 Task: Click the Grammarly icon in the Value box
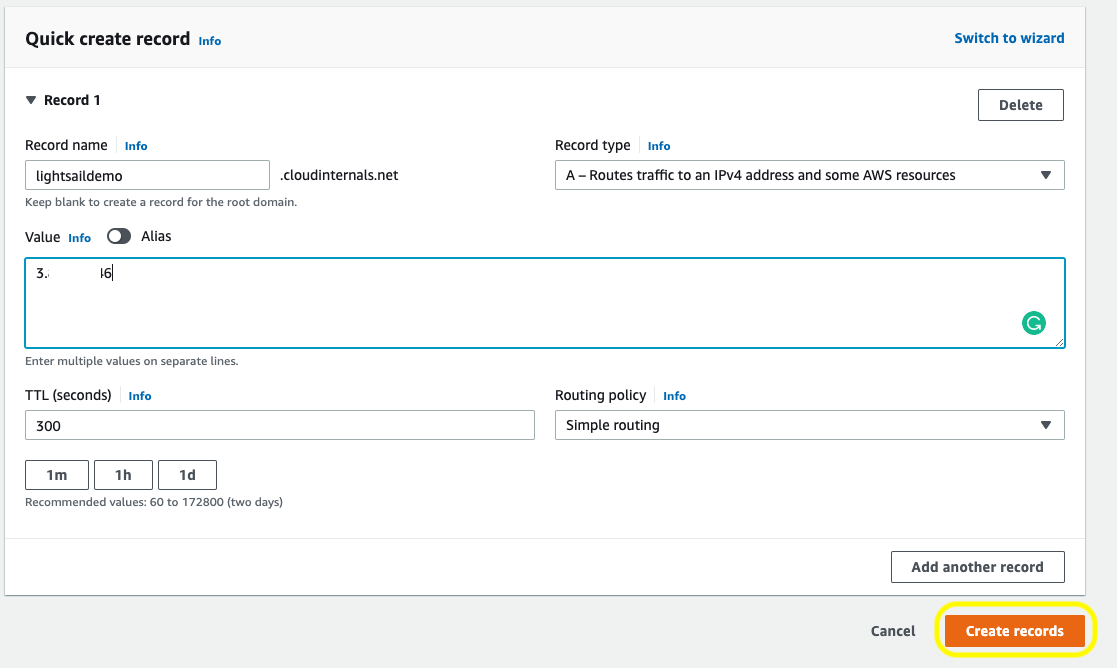[x=1034, y=322]
